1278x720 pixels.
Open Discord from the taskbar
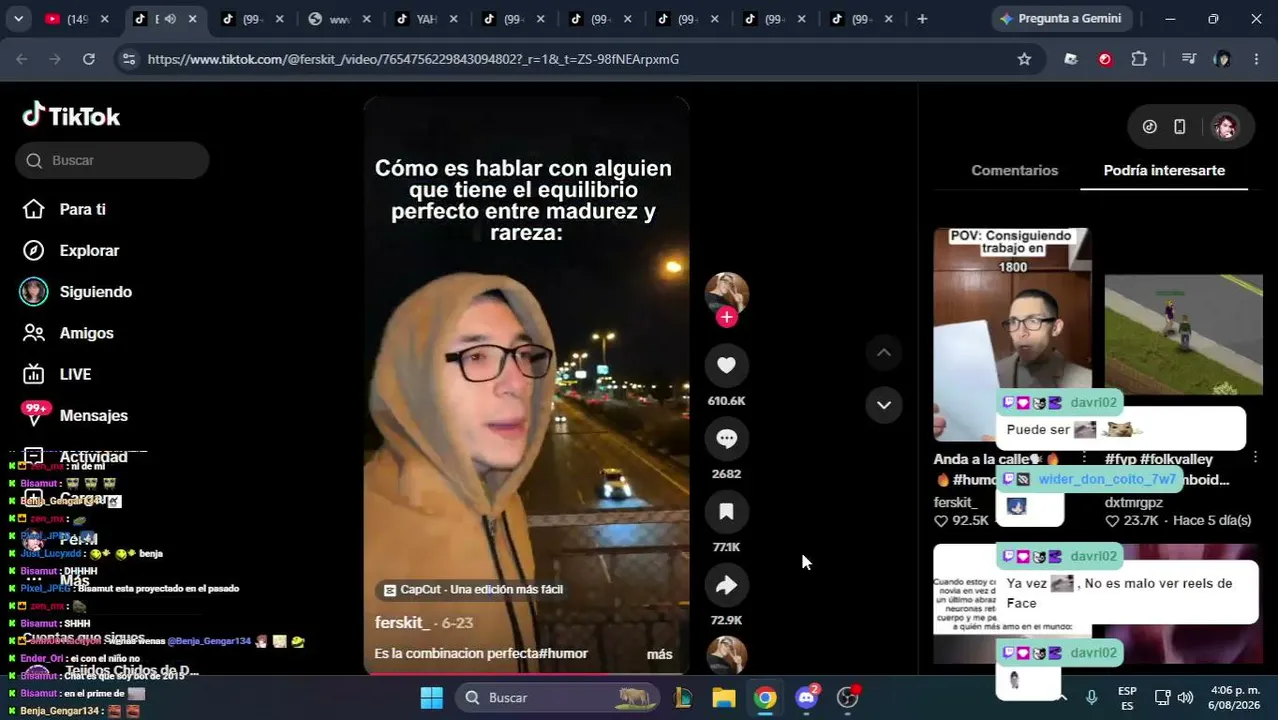(807, 698)
